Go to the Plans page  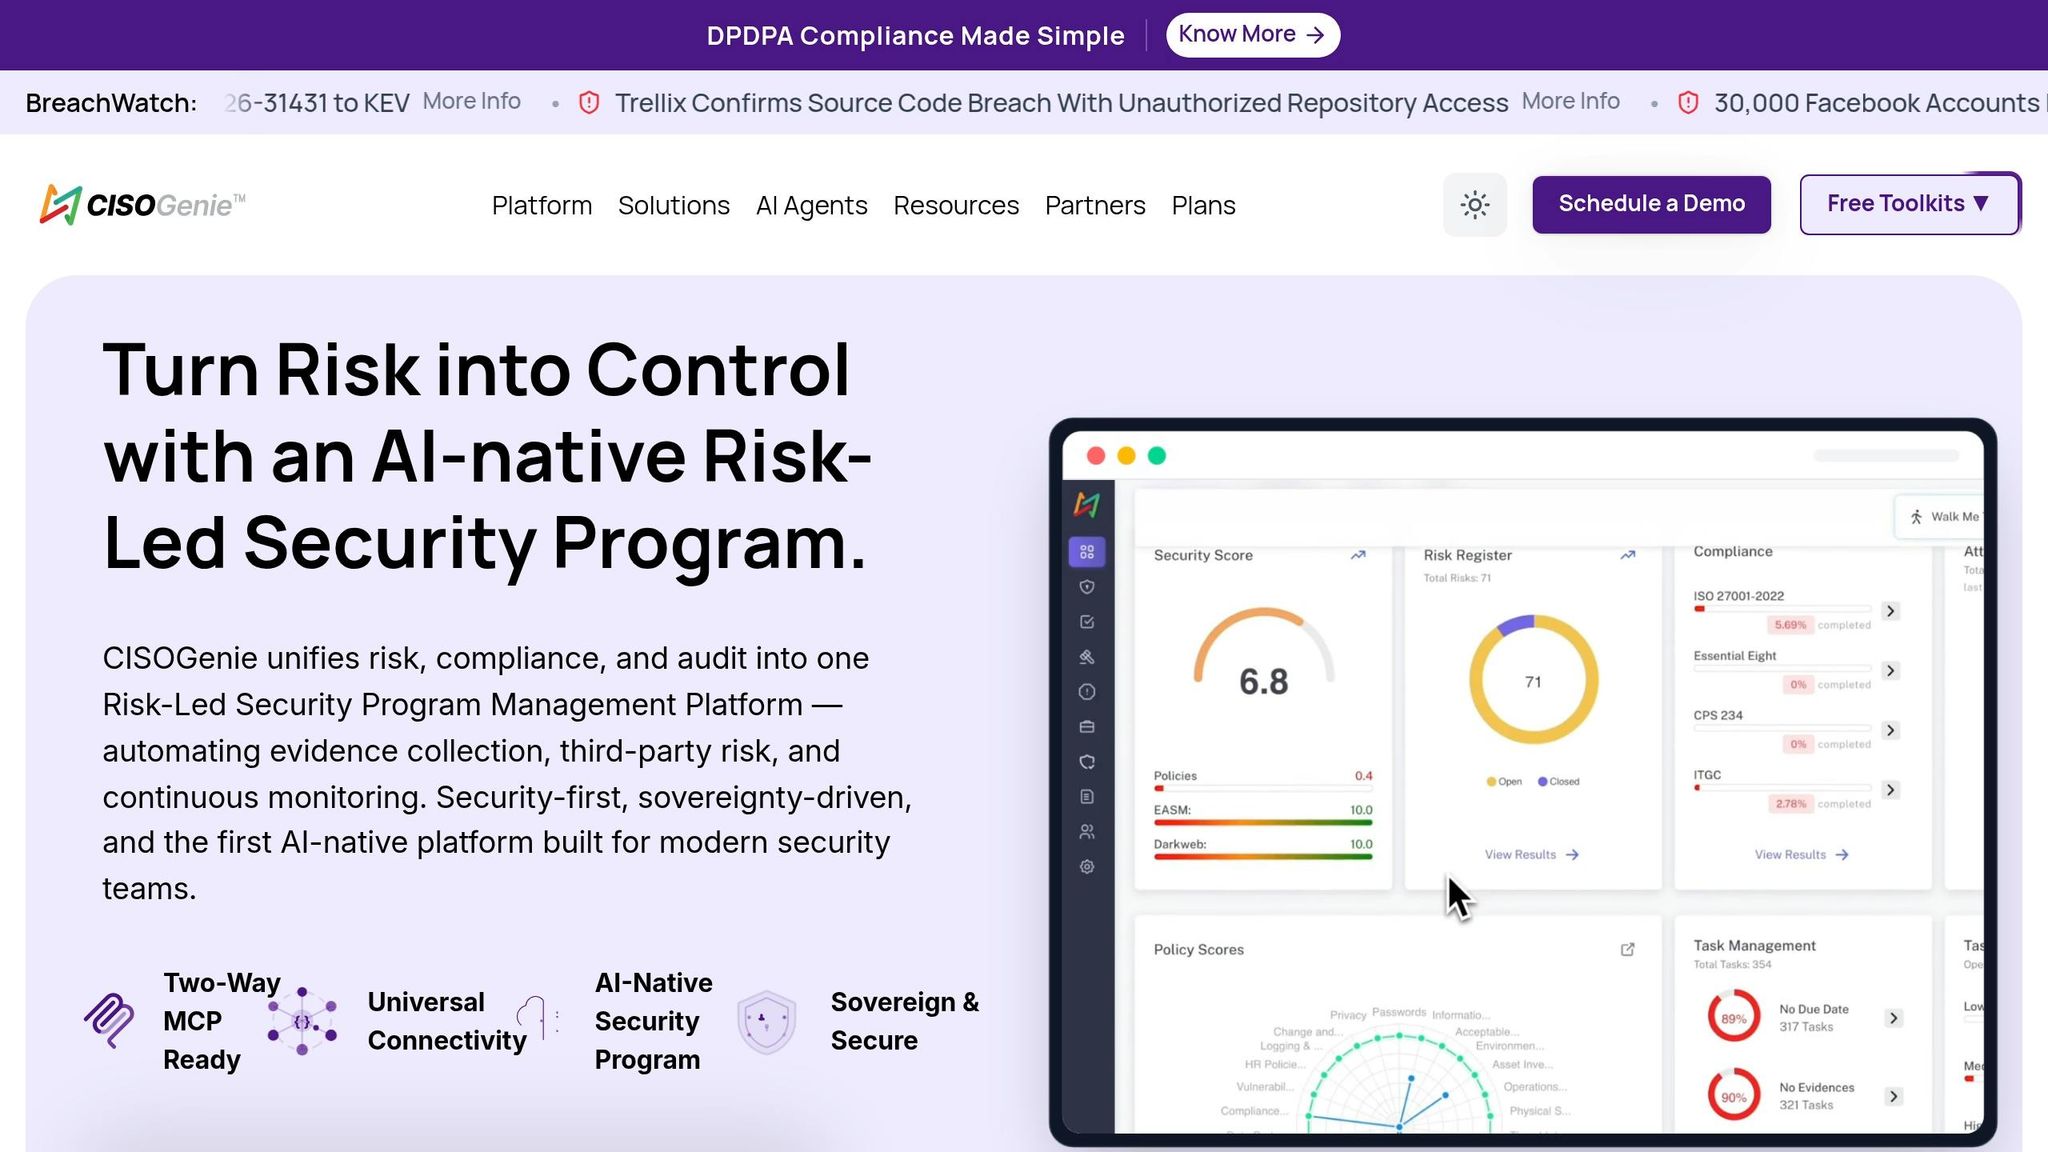click(1204, 205)
